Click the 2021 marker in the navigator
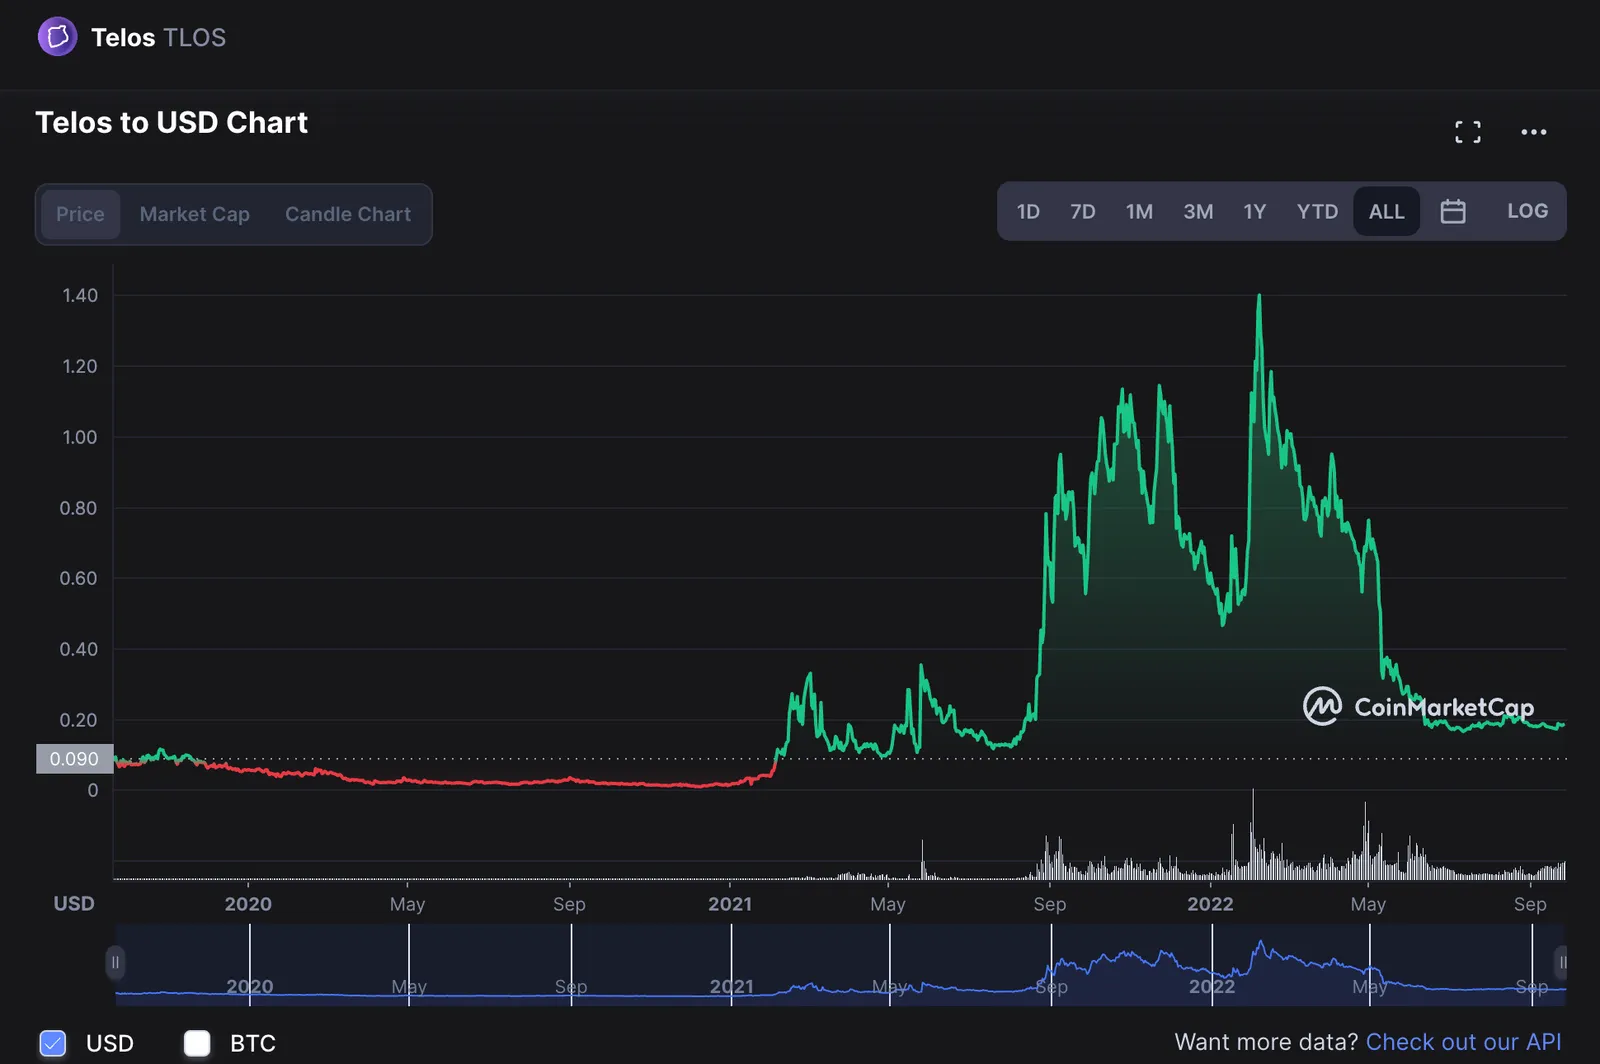Viewport: 1600px width, 1064px height. coord(731,986)
